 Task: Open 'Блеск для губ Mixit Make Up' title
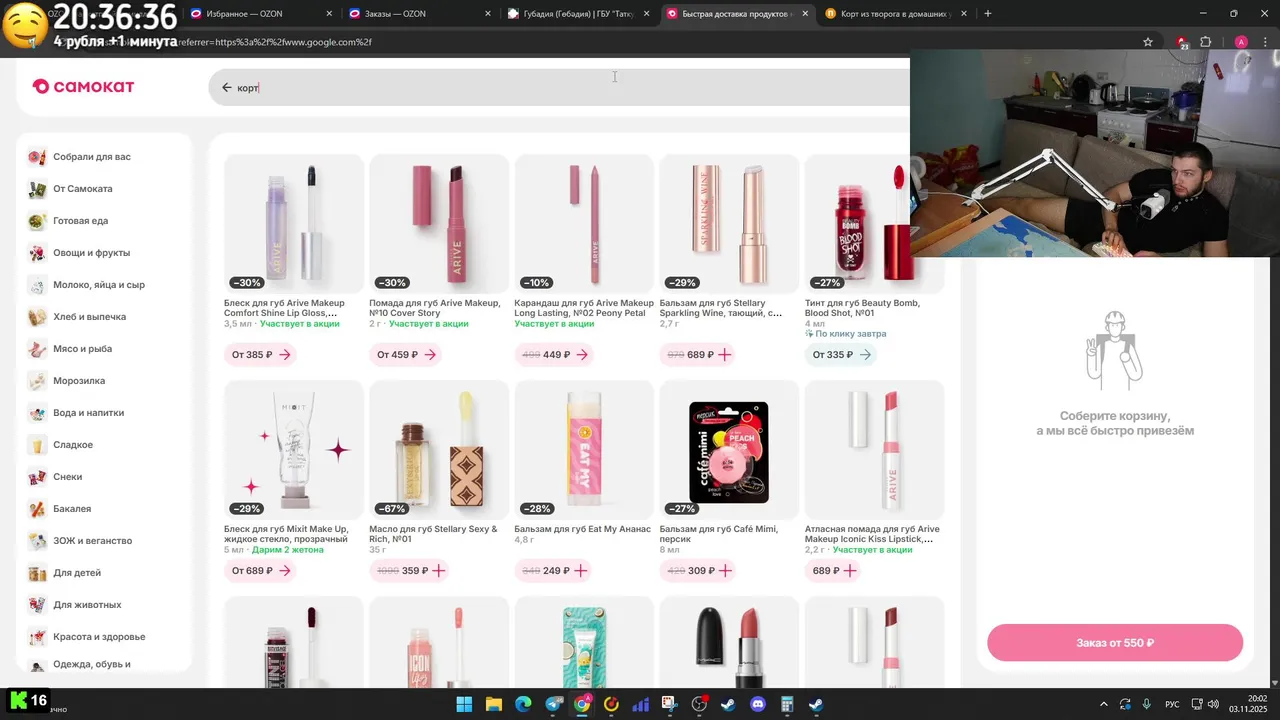[x=286, y=534]
